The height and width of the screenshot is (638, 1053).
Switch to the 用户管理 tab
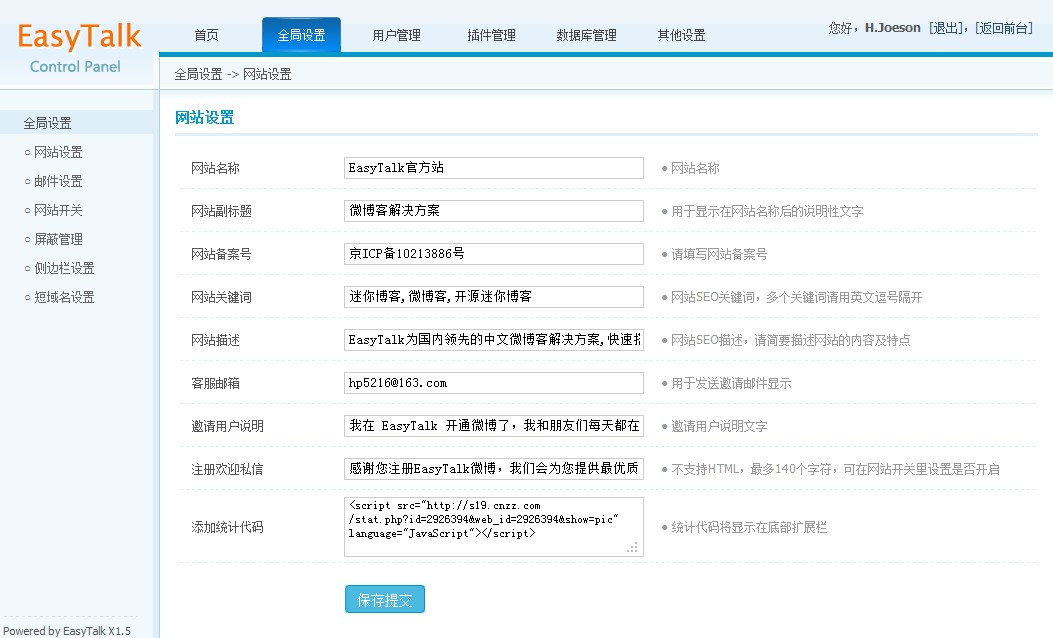pyautogui.click(x=396, y=35)
